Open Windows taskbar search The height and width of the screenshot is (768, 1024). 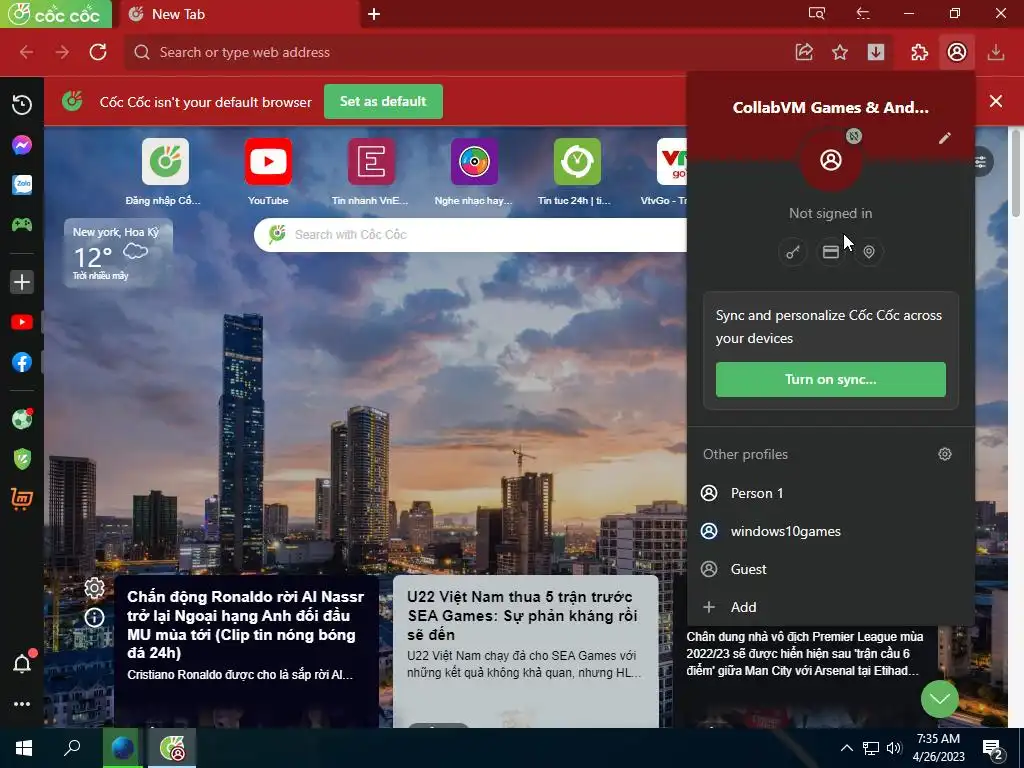click(x=72, y=748)
